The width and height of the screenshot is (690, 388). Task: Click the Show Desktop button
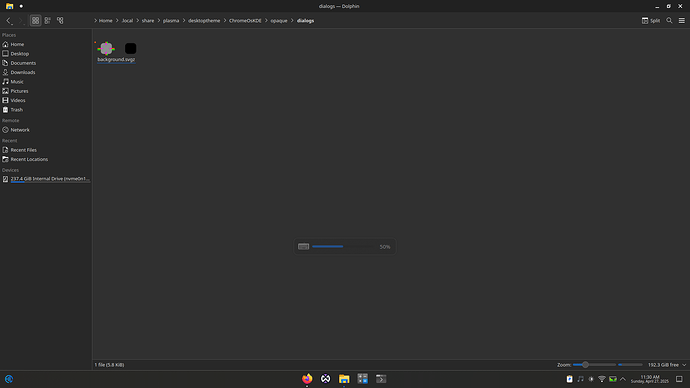[x=679, y=379]
